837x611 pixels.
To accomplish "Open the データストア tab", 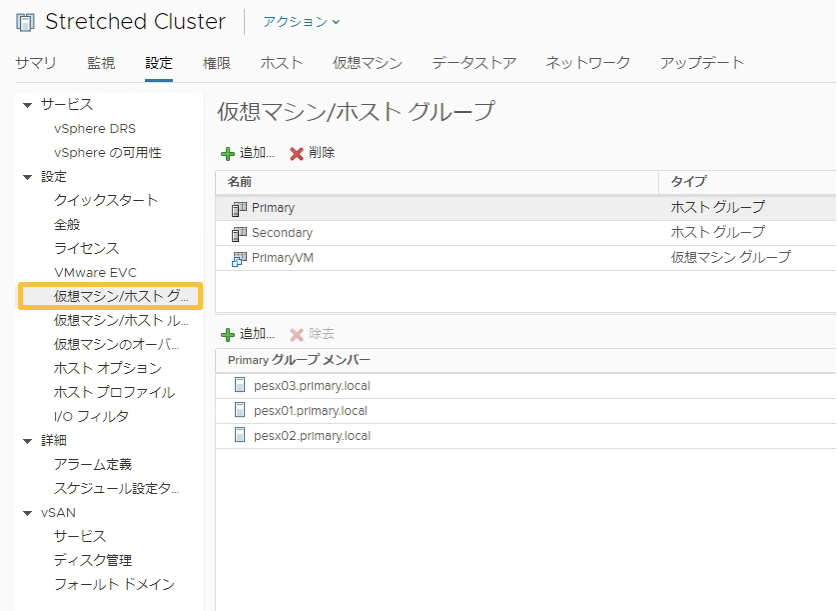I will pos(474,63).
